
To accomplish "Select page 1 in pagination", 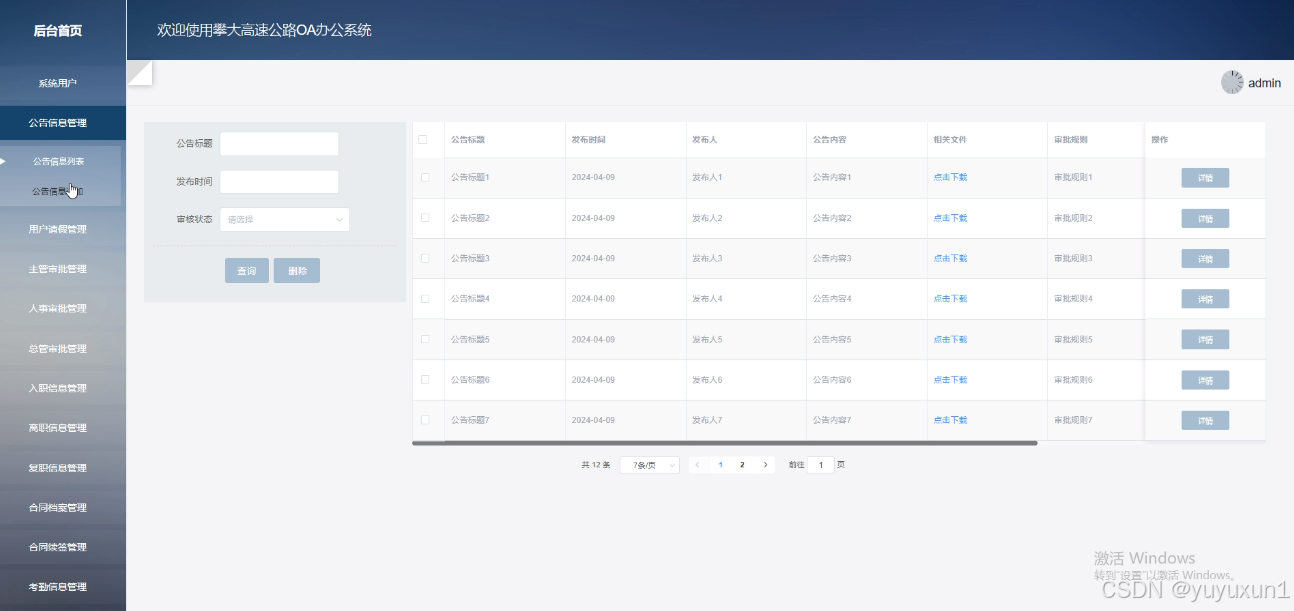I will pyautogui.click(x=721, y=465).
